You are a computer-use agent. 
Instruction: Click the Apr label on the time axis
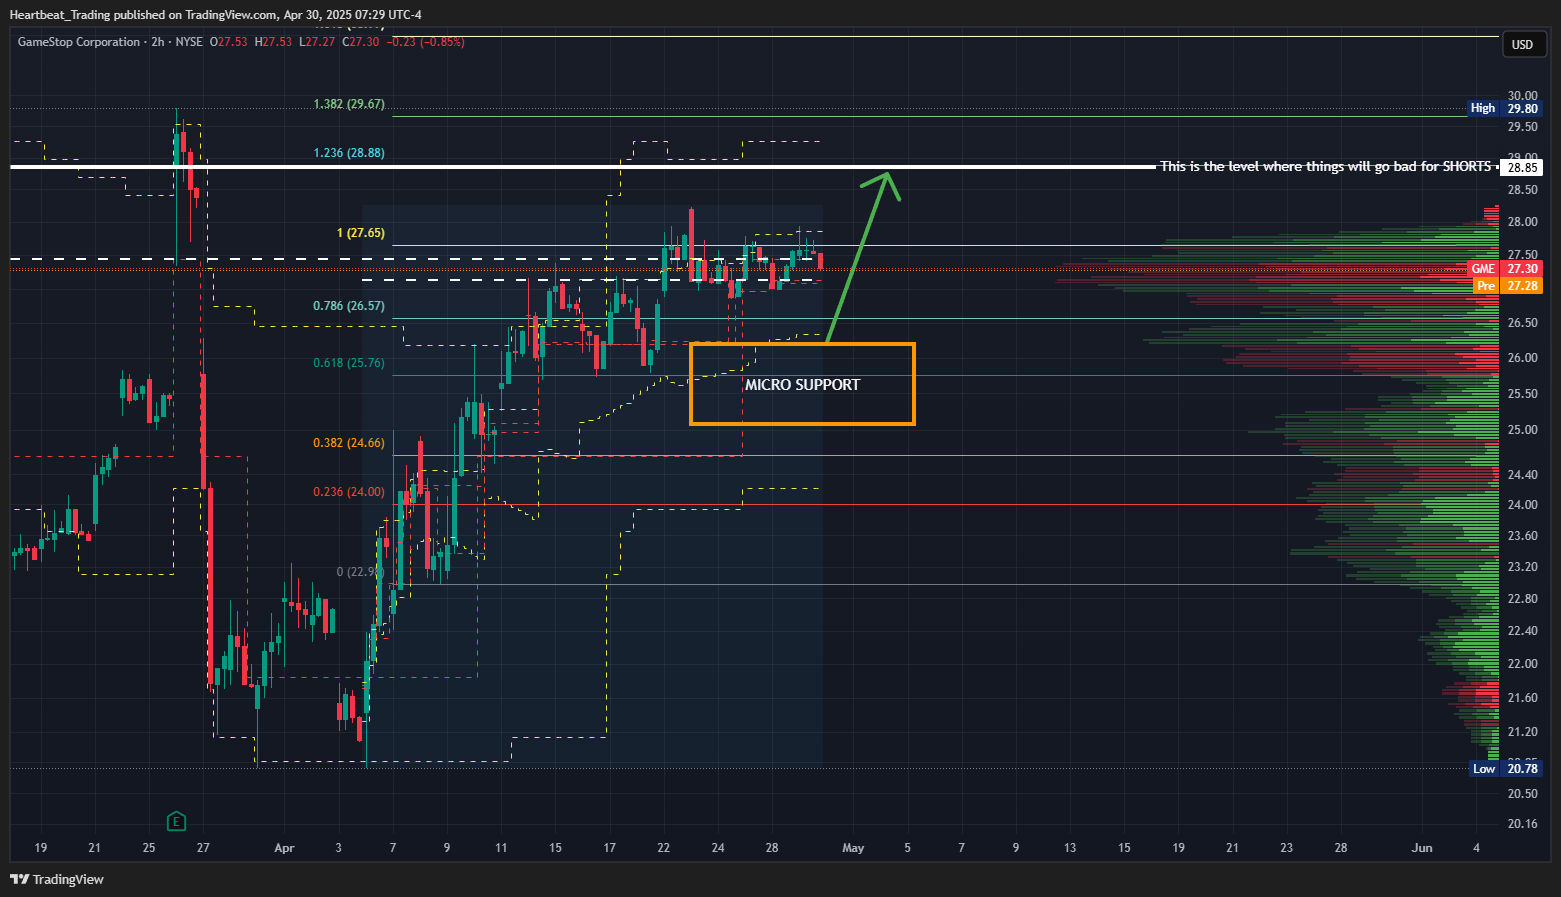[x=284, y=848]
